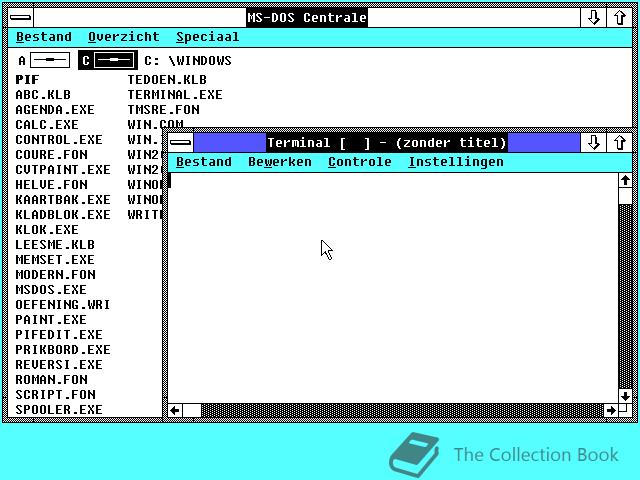Click the C: \WINDOWS path label
The height and width of the screenshot is (480, 640).
pyautogui.click(x=188, y=61)
